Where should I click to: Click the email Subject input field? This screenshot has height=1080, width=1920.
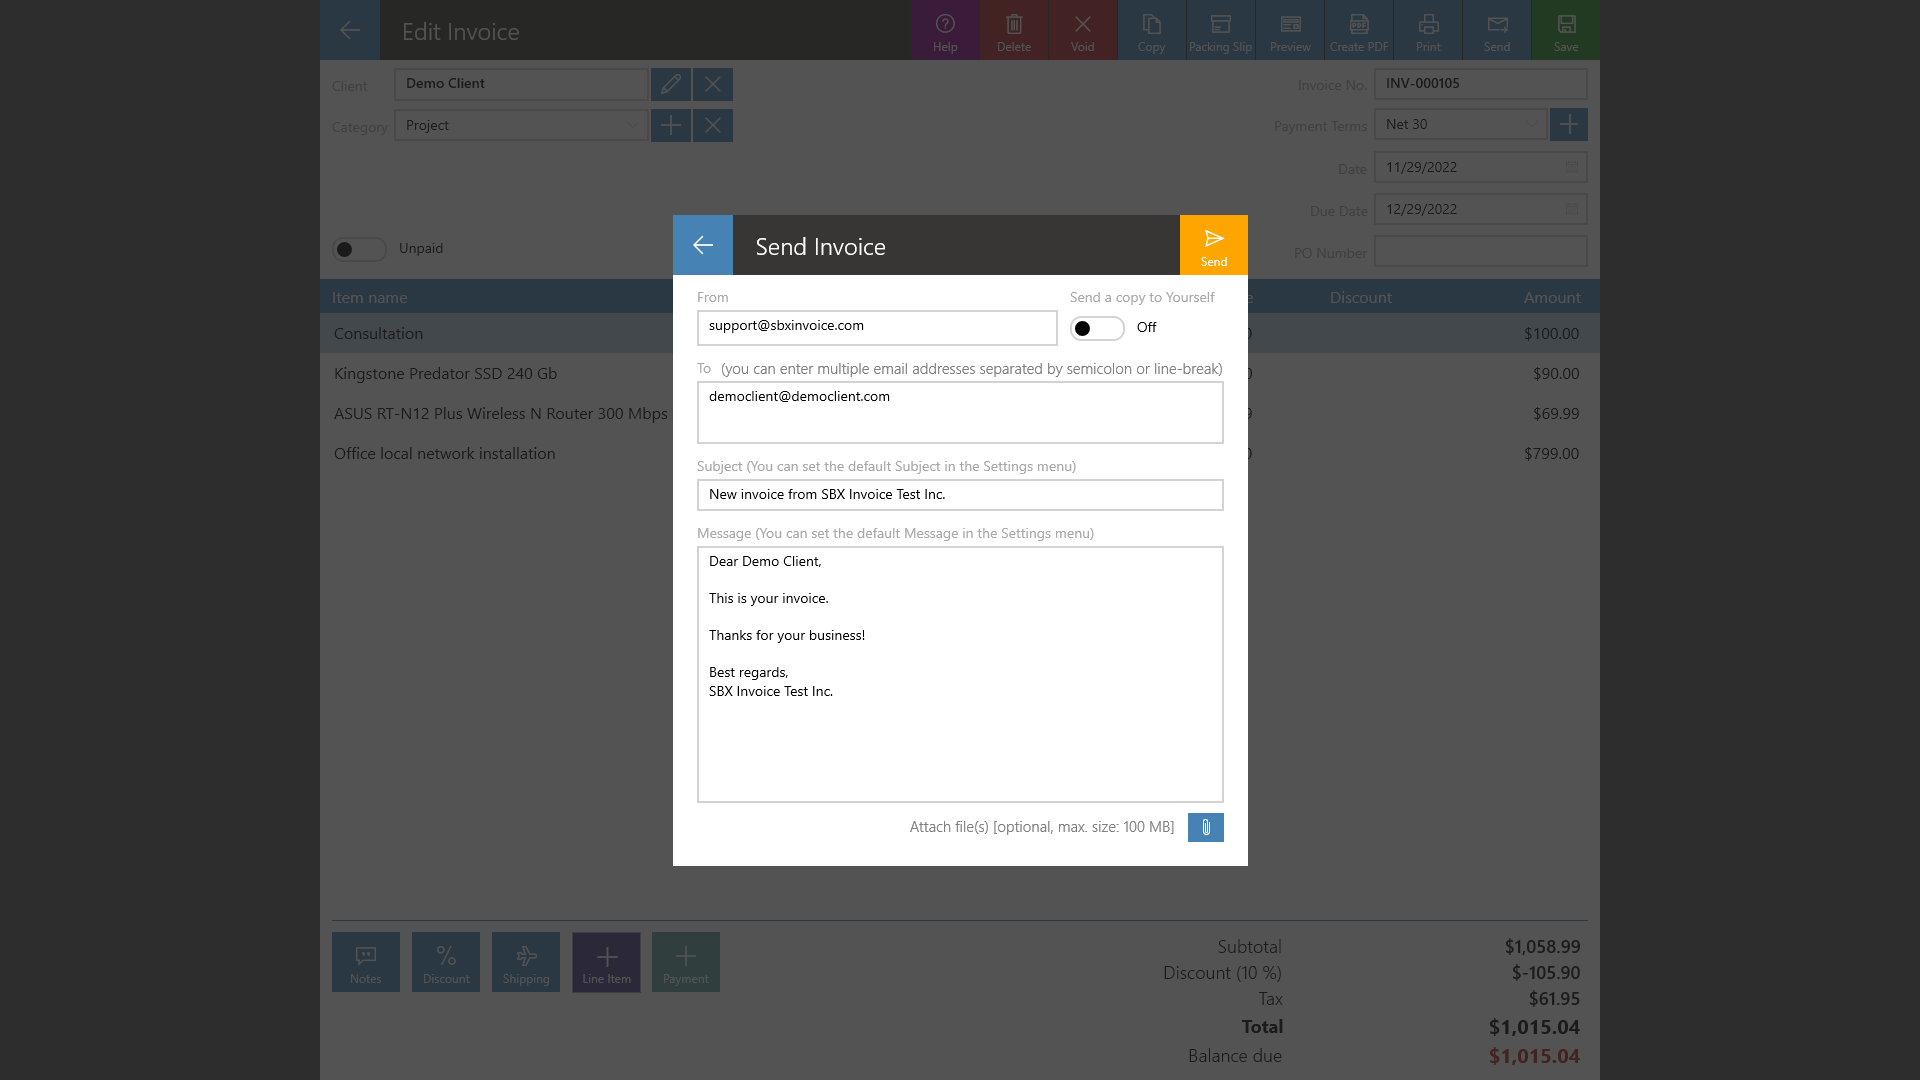[960, 494]
